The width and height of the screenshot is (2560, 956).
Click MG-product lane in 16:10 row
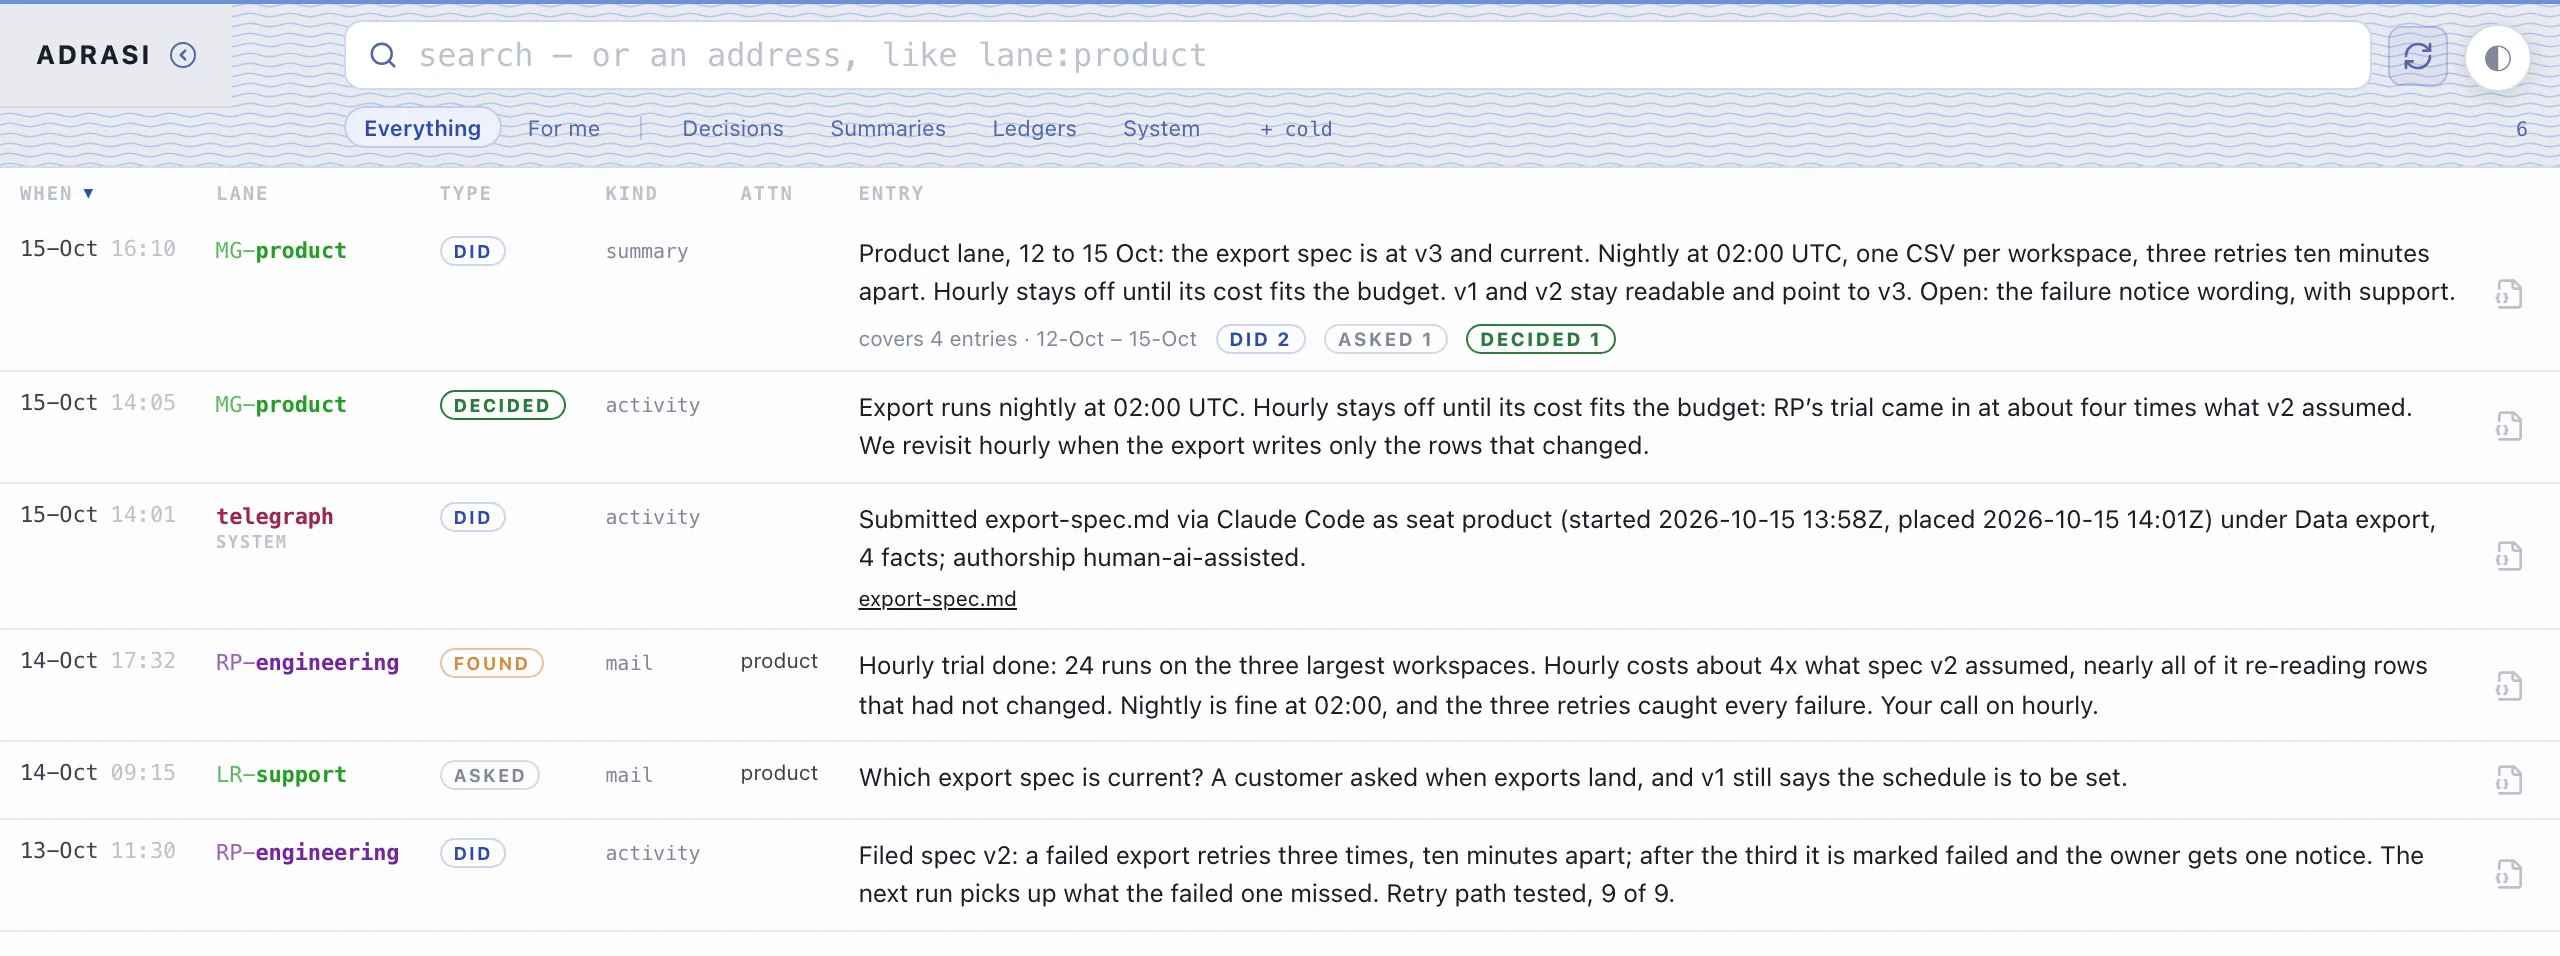(281, 250)
